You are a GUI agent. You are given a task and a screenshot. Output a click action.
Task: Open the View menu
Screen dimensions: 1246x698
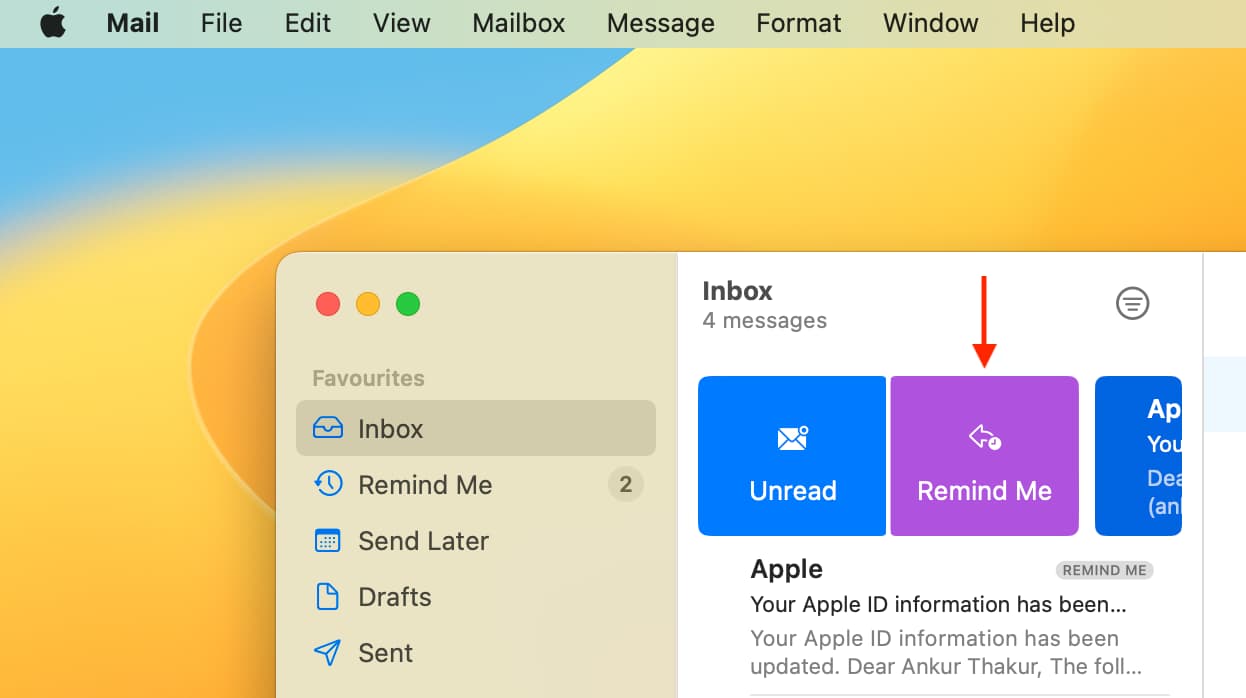pos(401,23)
